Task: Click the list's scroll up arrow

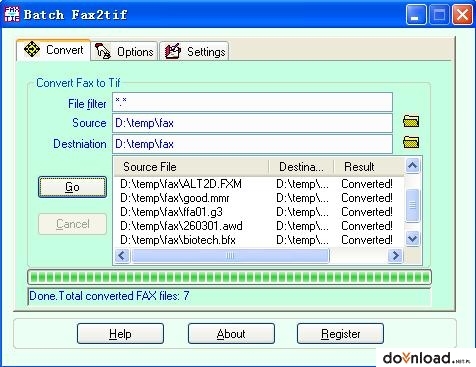Action: pos(413,165)
